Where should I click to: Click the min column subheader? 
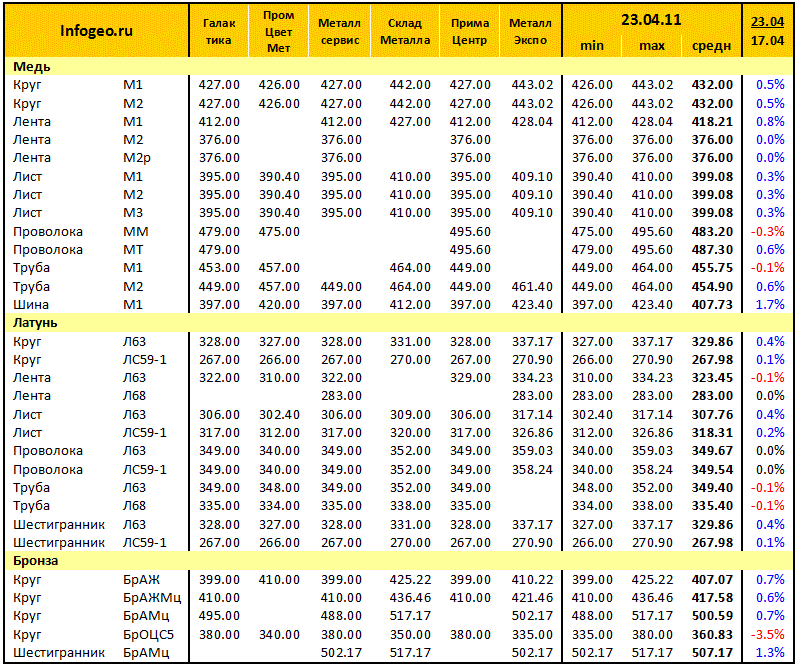pos(592,46)
